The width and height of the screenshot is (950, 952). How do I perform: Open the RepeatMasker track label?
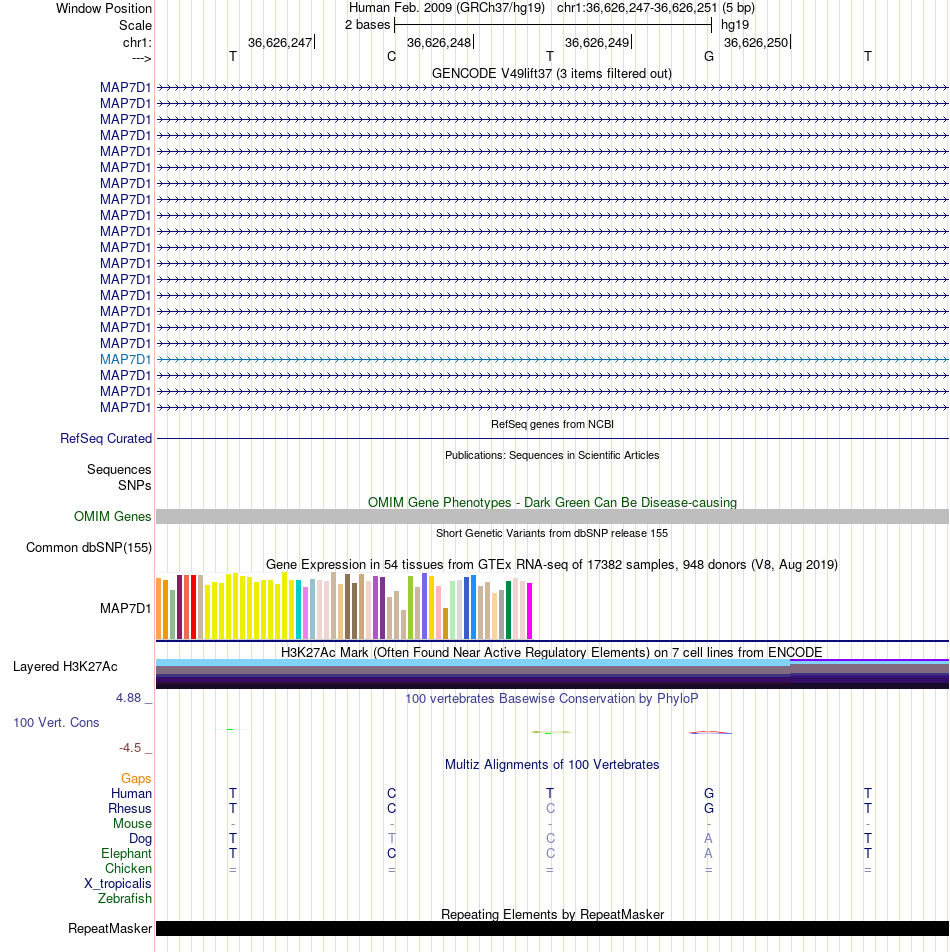[110, 928]
